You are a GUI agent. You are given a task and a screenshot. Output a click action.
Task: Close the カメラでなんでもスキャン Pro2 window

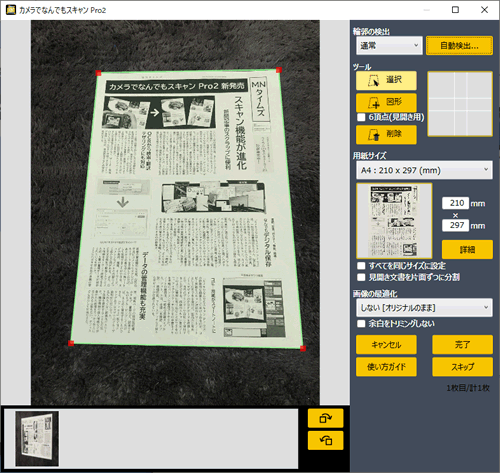click(x=484, y=10)
